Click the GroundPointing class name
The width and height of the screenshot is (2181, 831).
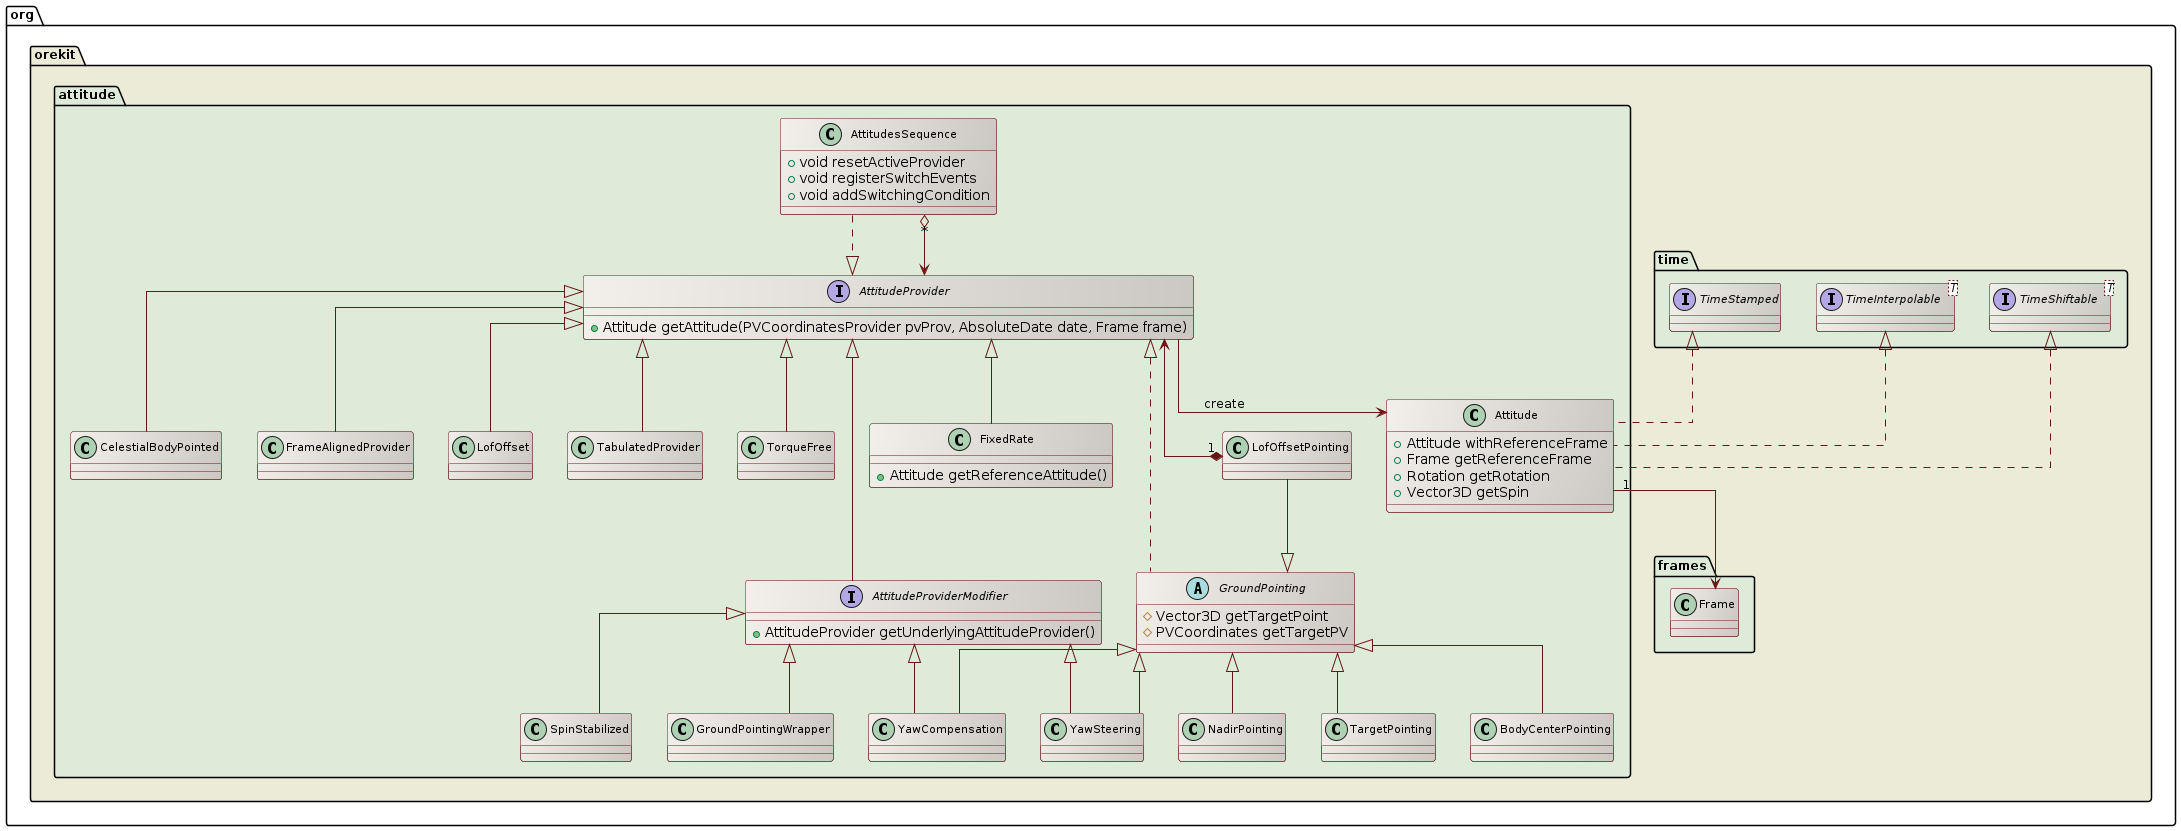pos(1262,588)
